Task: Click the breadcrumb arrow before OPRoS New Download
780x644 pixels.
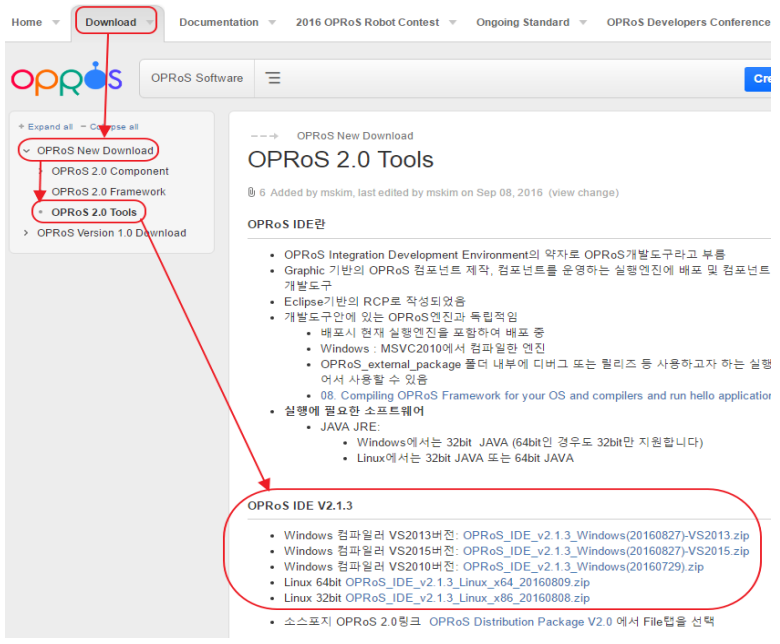Action: tap(264, 136)
